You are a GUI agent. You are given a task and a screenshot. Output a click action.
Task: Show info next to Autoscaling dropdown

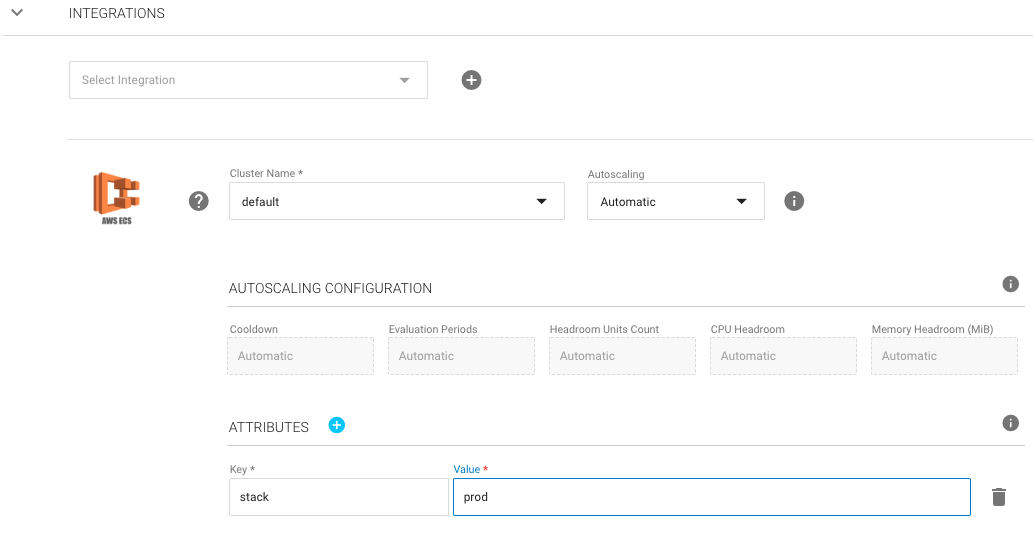tap(794, 201)
